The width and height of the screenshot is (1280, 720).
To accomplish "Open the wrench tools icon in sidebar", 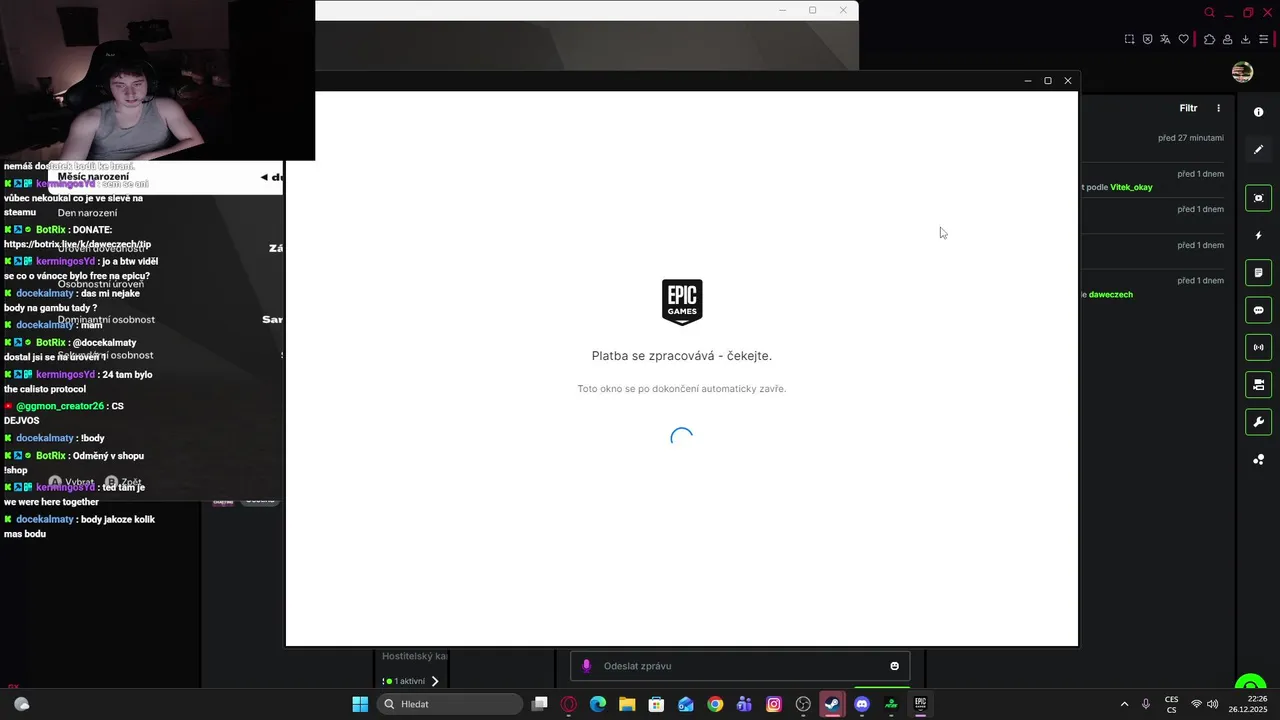I will (x=1259, y=422).
